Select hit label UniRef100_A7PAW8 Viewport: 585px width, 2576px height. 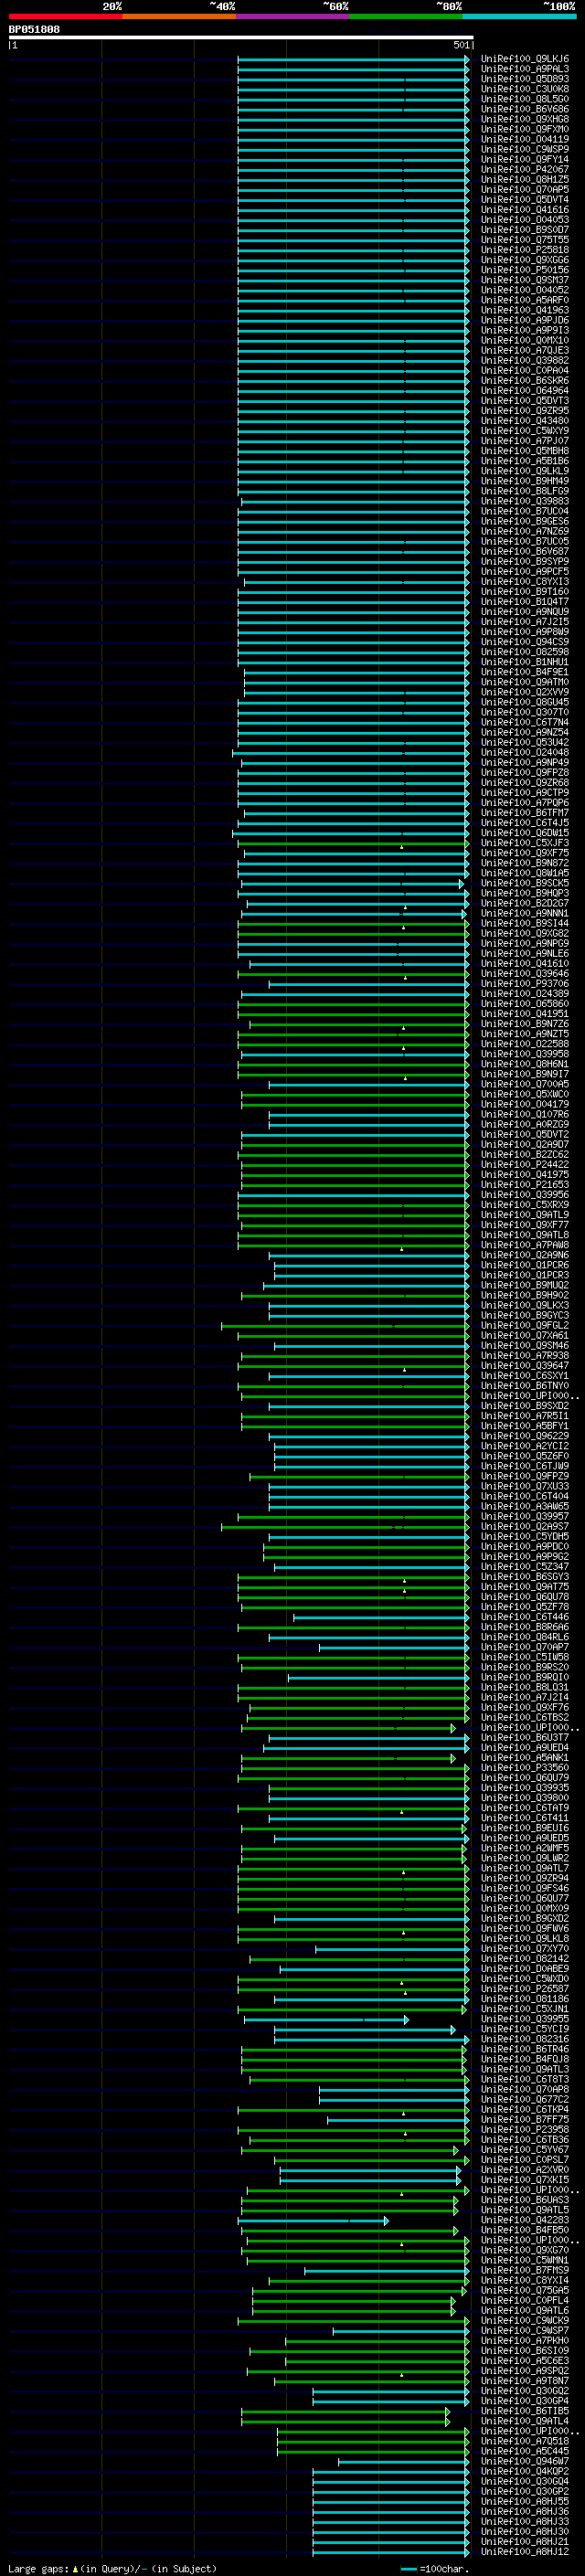(x=525, y=1244)
